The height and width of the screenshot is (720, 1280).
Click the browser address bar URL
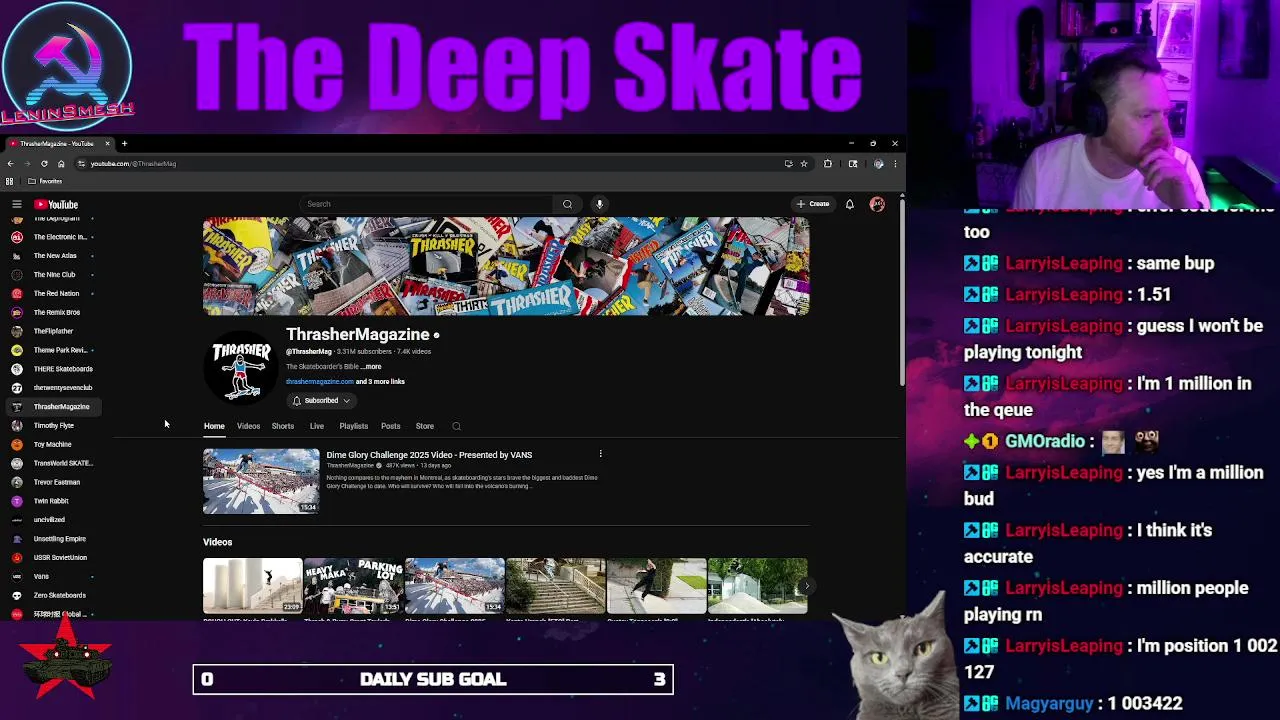click(134, 164)
